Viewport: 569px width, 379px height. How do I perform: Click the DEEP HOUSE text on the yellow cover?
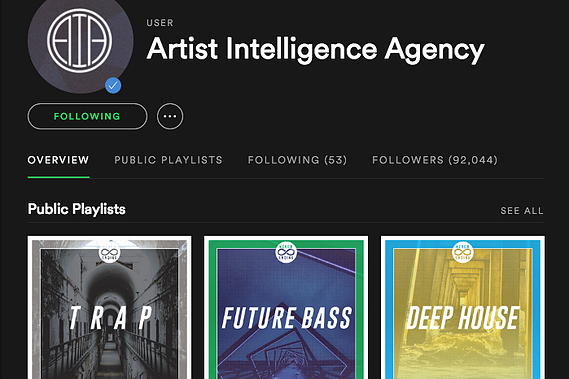click(463, 318)
